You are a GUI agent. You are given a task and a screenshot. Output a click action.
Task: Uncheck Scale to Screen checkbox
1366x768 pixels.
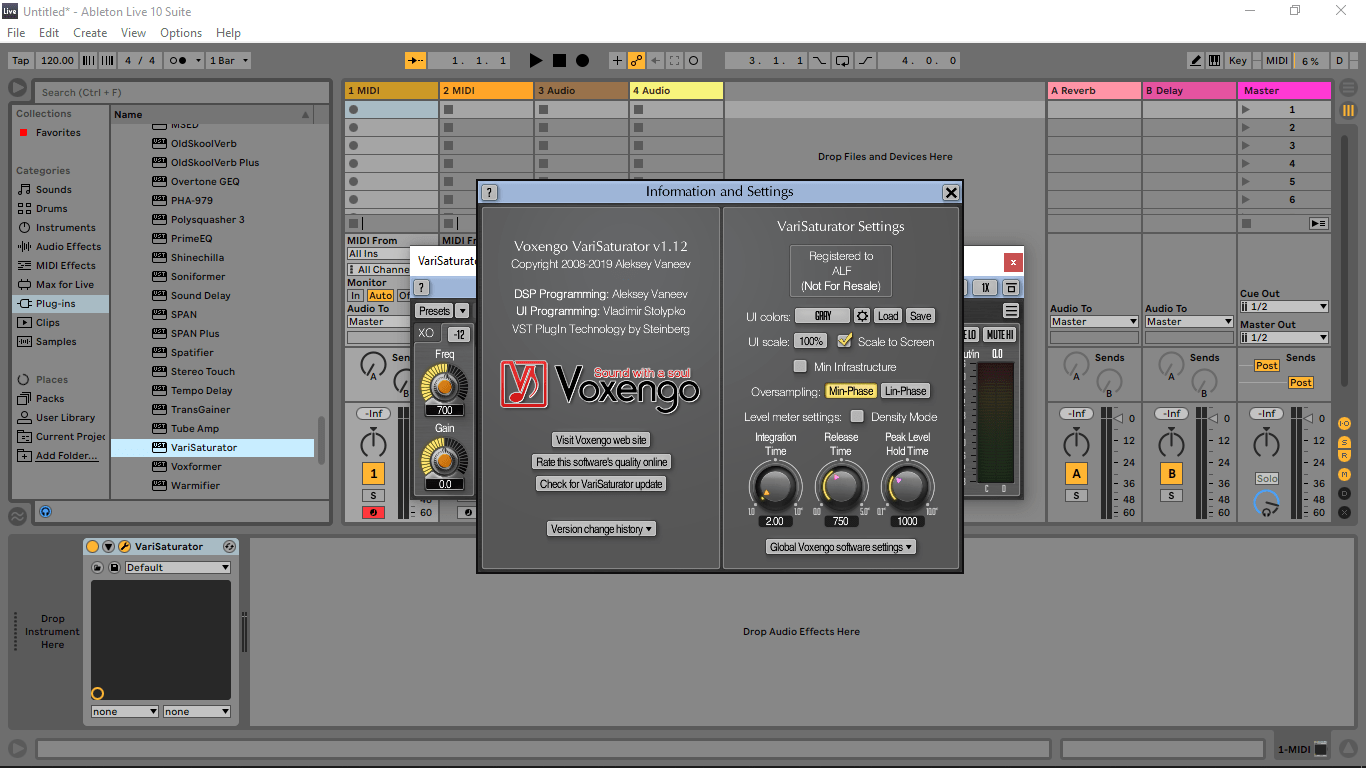tap(844, 341)
